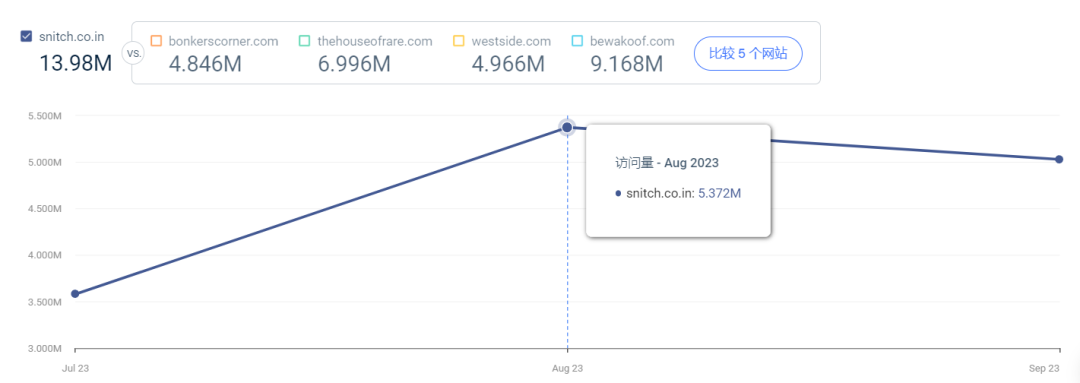Select the bewakoof.com checkbox
This screenshot has height=383, width=1080.
[577, 41]
